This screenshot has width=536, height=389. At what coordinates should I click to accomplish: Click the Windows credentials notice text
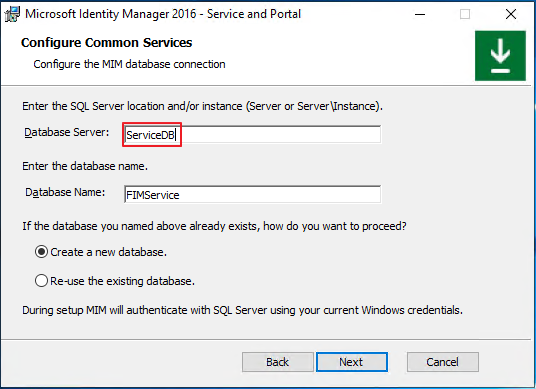[242, 310]
